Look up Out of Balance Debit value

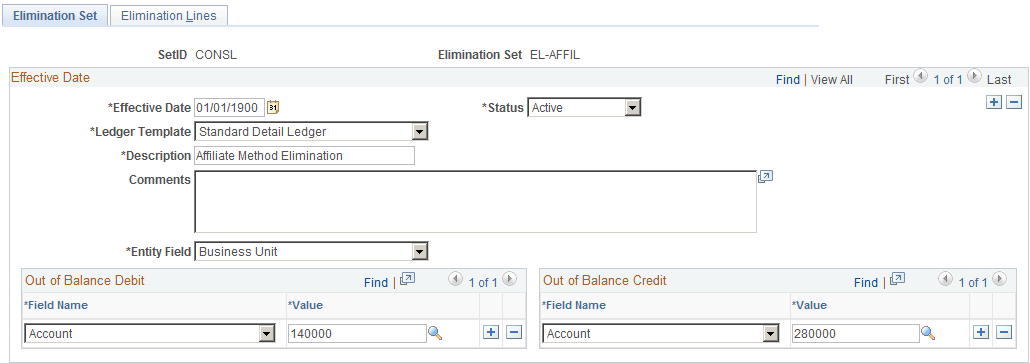click(435, 333)
